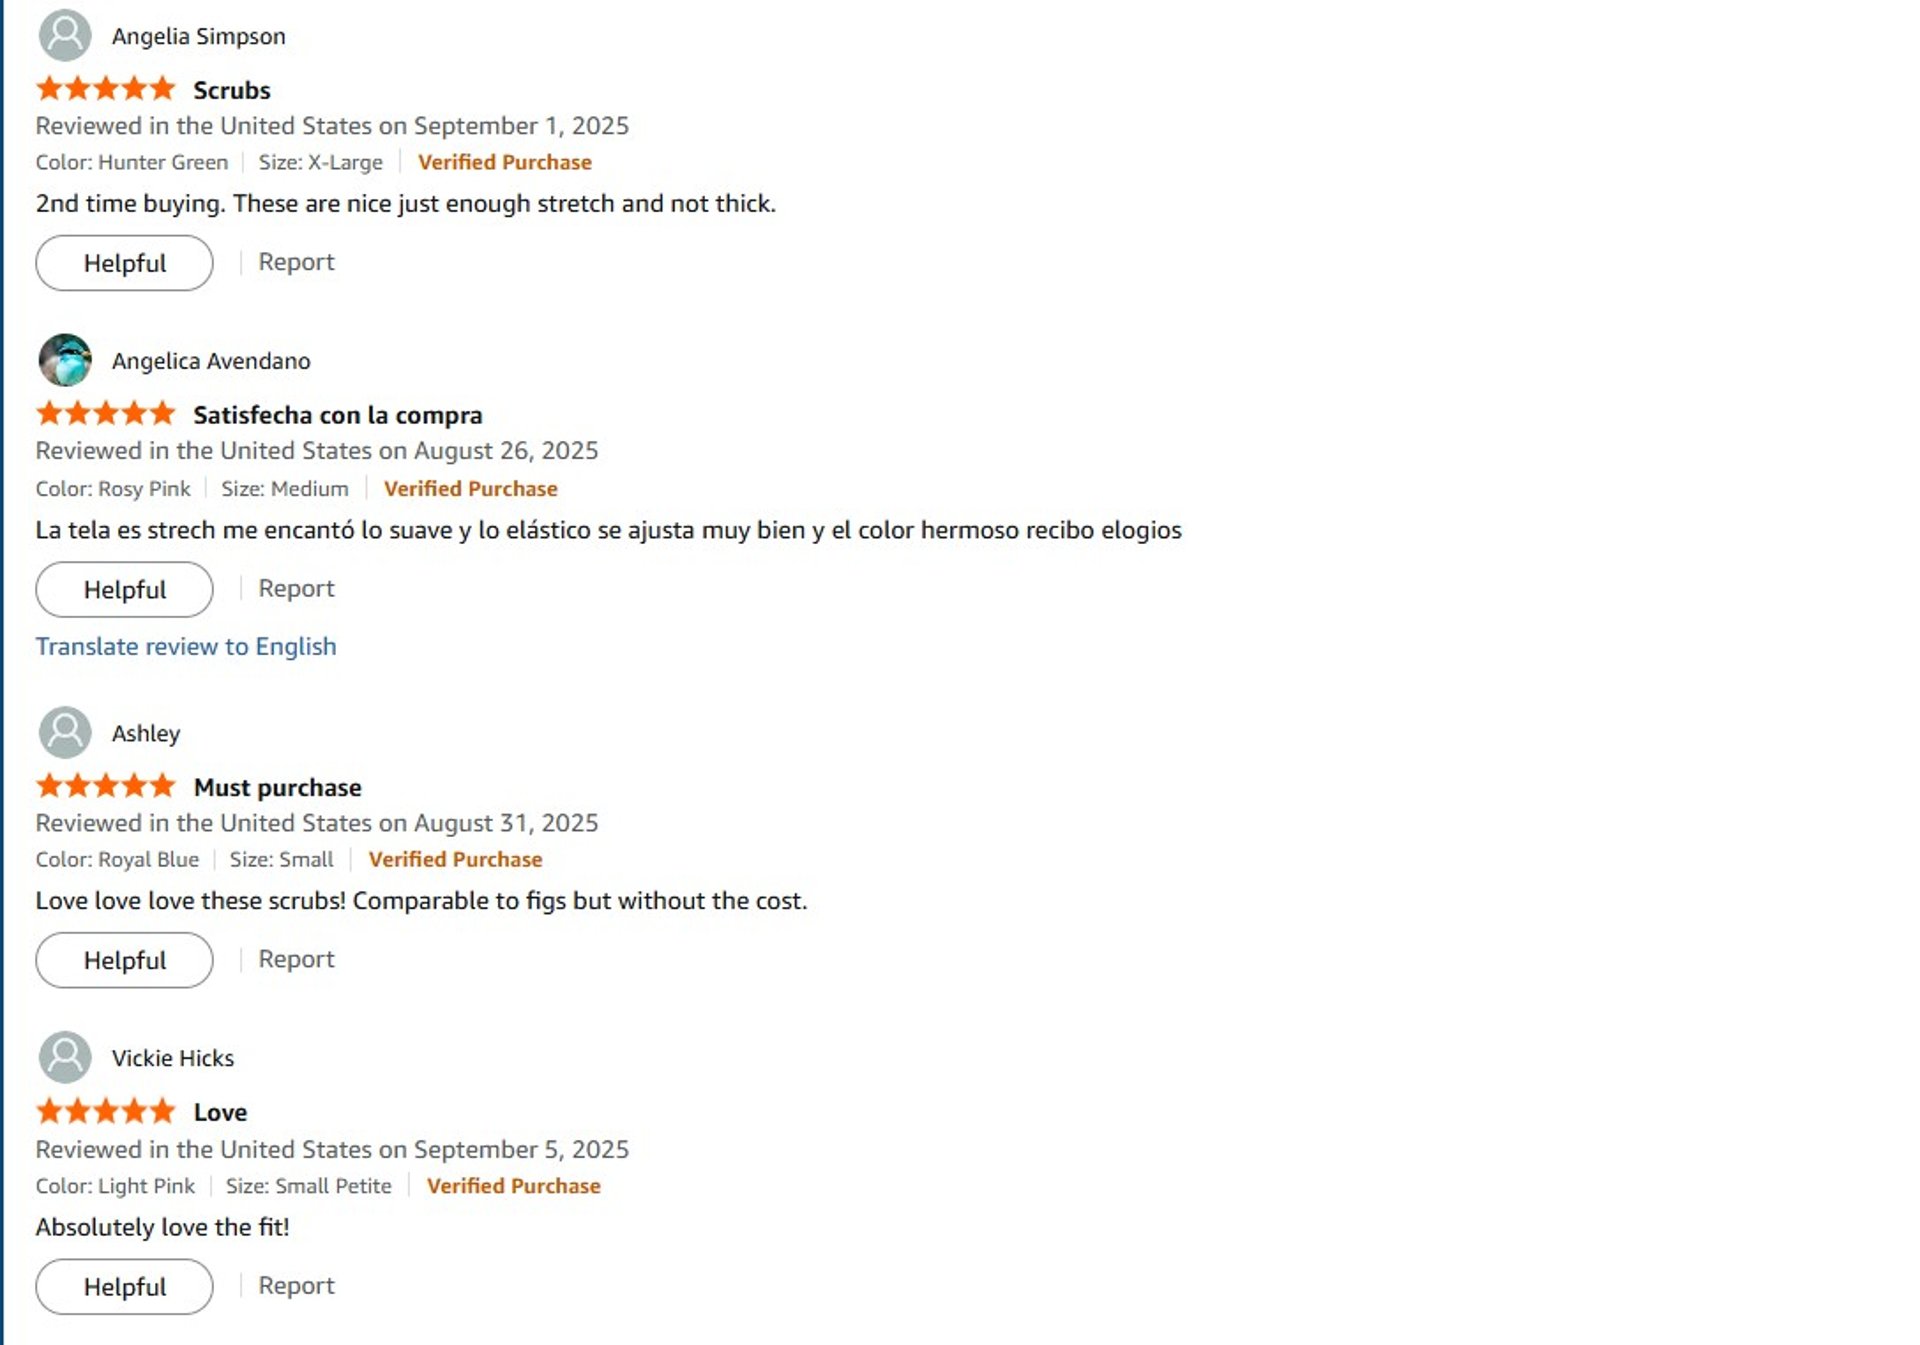The width and height of the screenshot is (1920, 1345).
Task: Click the five-star rating on Scrubs review
Action: click(105, 89)
